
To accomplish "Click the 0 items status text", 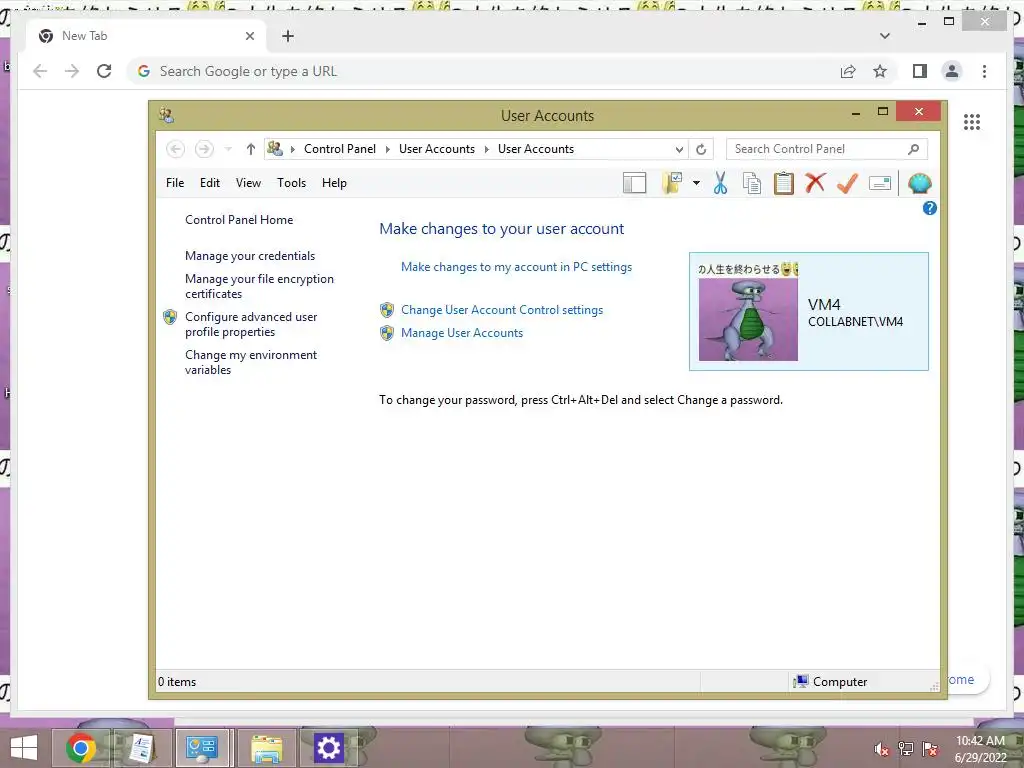I will pyautogui.click(x=177, y=682).
